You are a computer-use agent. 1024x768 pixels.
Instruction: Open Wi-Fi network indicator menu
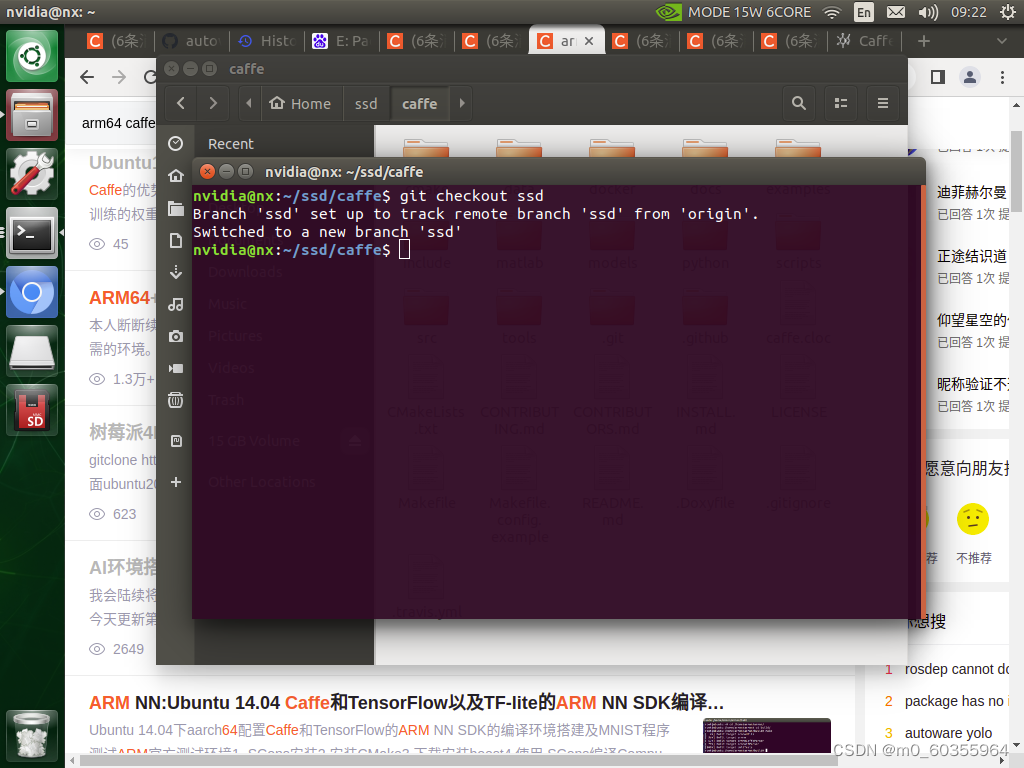click(832, 12)
